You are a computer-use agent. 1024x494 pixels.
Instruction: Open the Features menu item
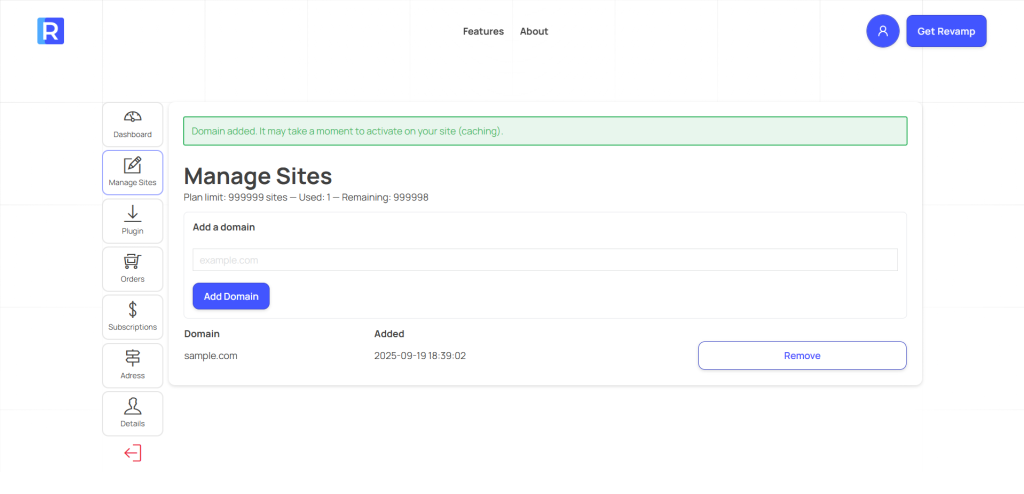tap(483, 31)
